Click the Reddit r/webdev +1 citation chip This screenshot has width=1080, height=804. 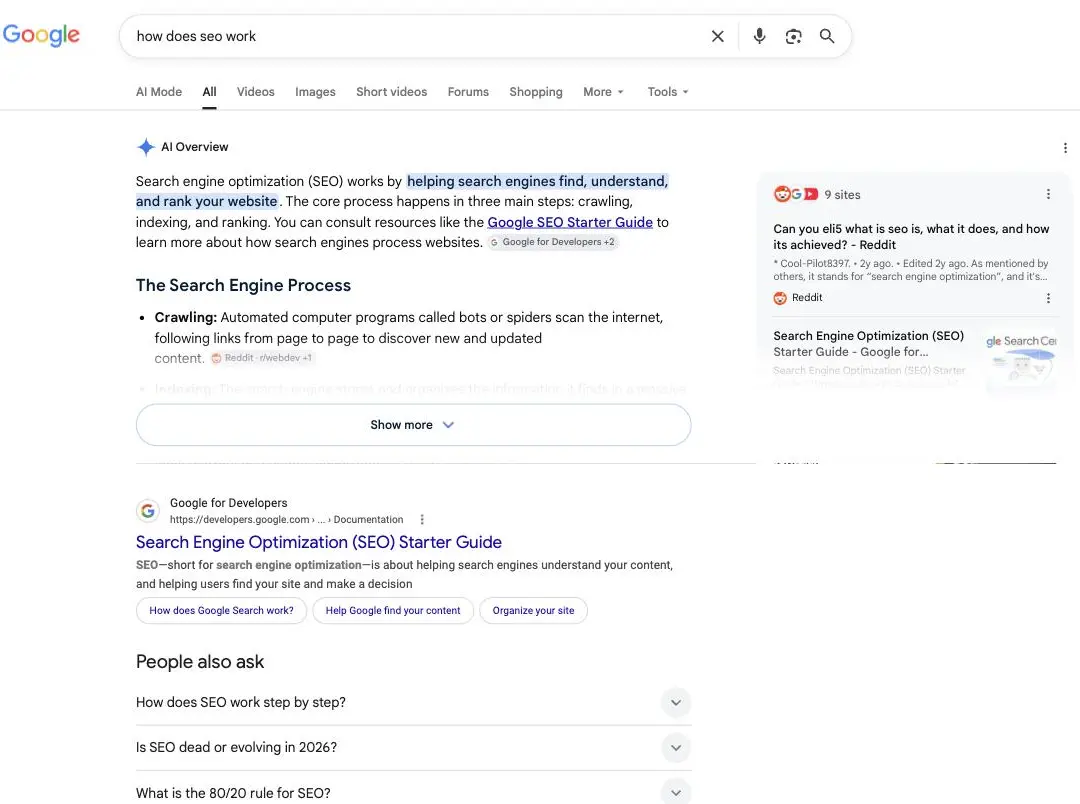point(262,358)
